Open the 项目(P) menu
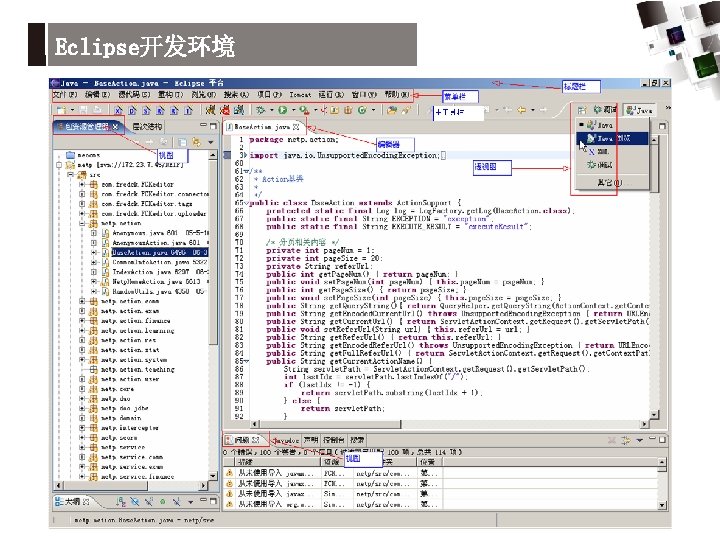The image size is (720, 540). (x=269, y=95)
